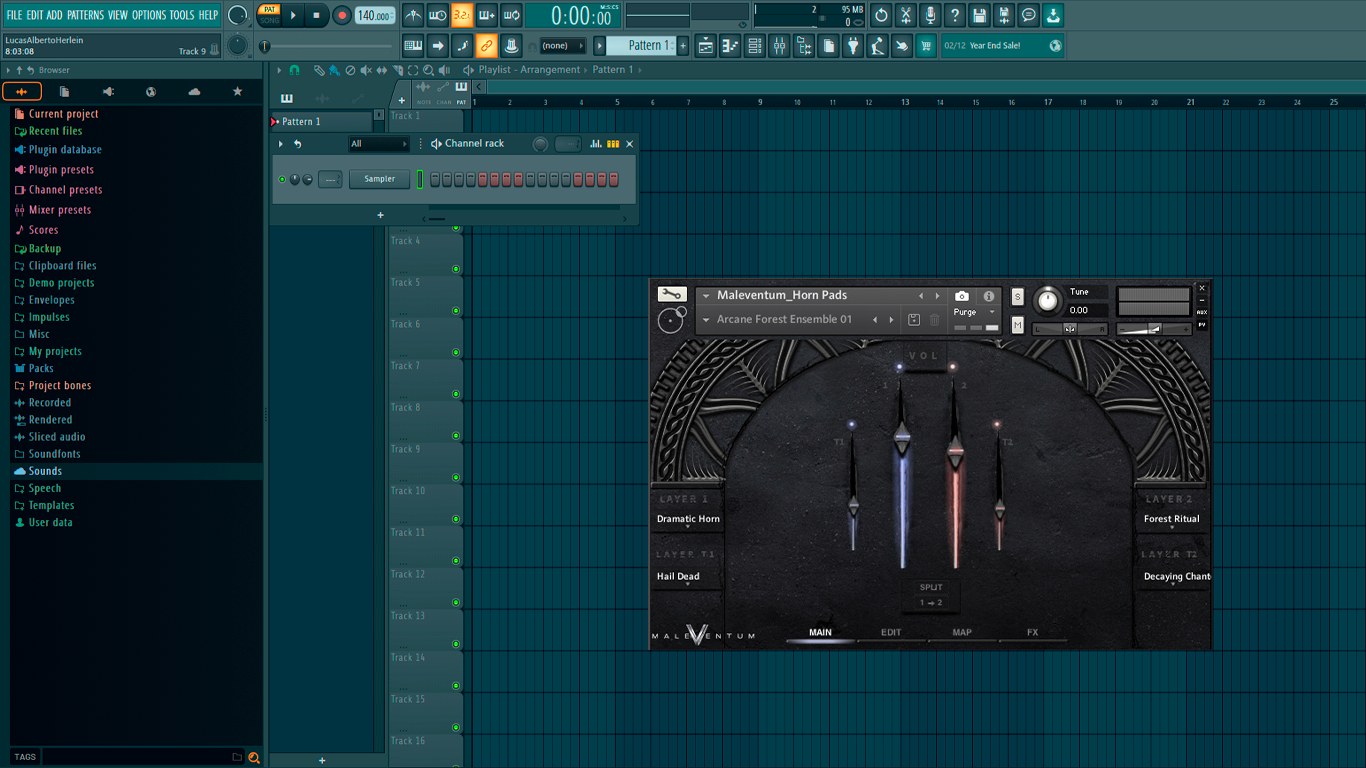Open the Browser view toolbar icon

[x=804, y=45]
